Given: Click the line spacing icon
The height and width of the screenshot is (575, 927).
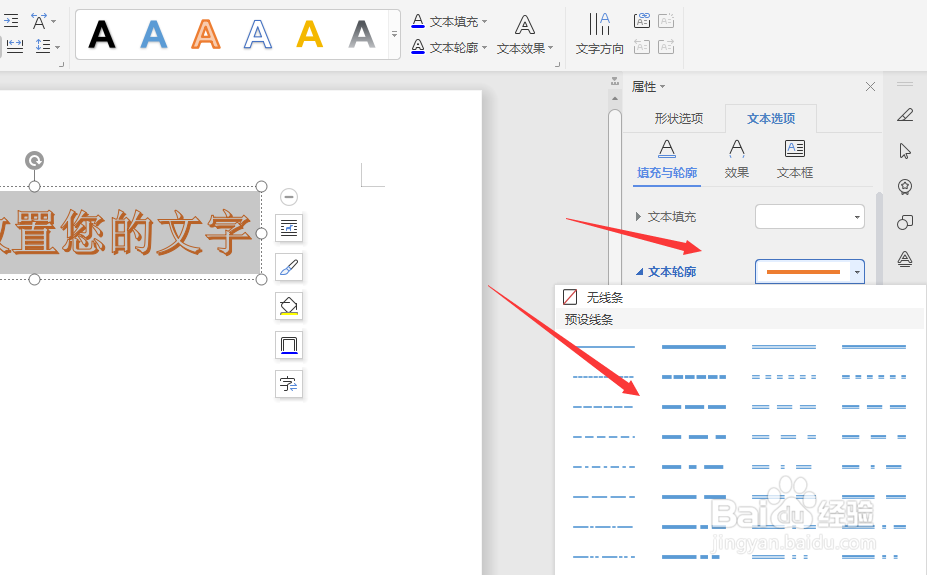Looking at the screenshot, I should (x=43, y=46).
